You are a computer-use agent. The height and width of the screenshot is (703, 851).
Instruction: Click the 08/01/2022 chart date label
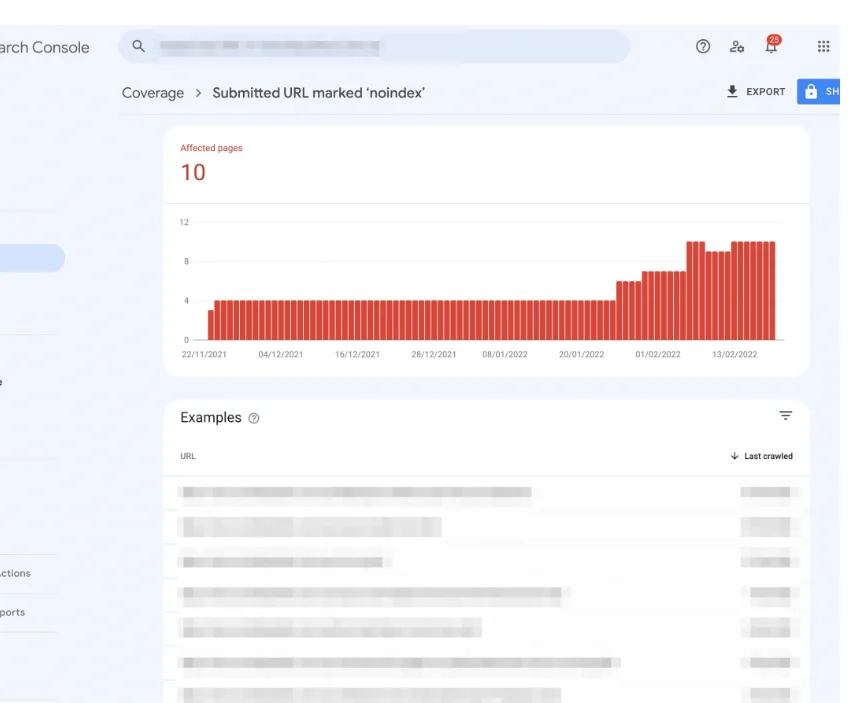[505, 354]
